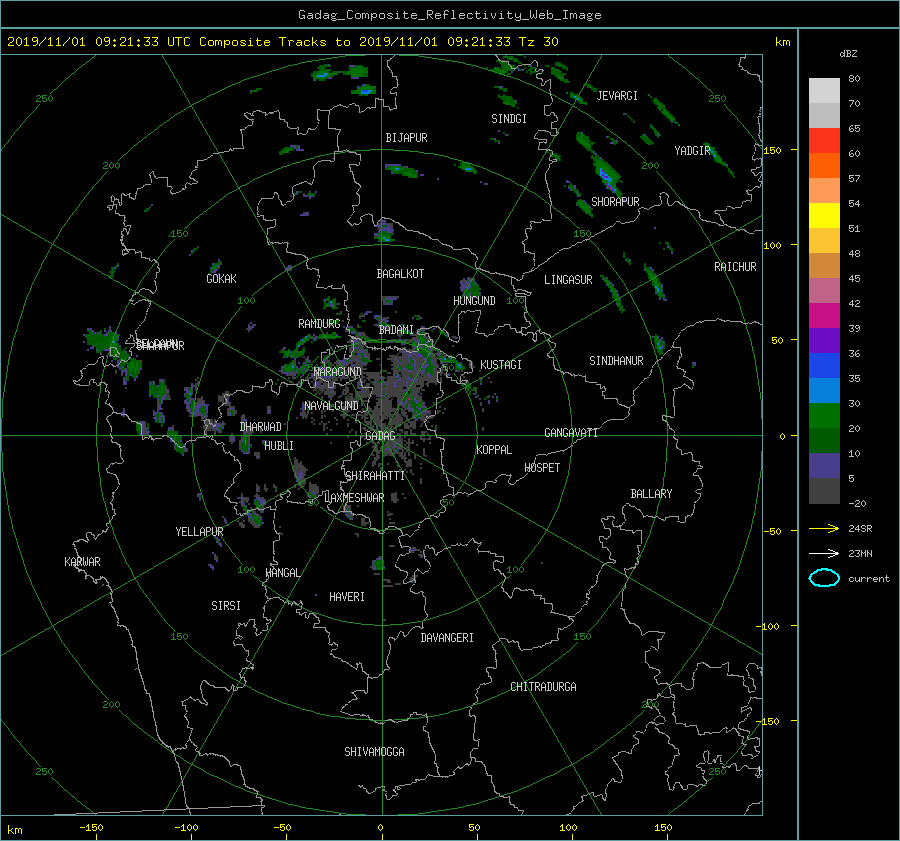This screenshot has width=900, height=841.
Task: Click the SINDHANUR city label
Action: click(x=616, y=361)
